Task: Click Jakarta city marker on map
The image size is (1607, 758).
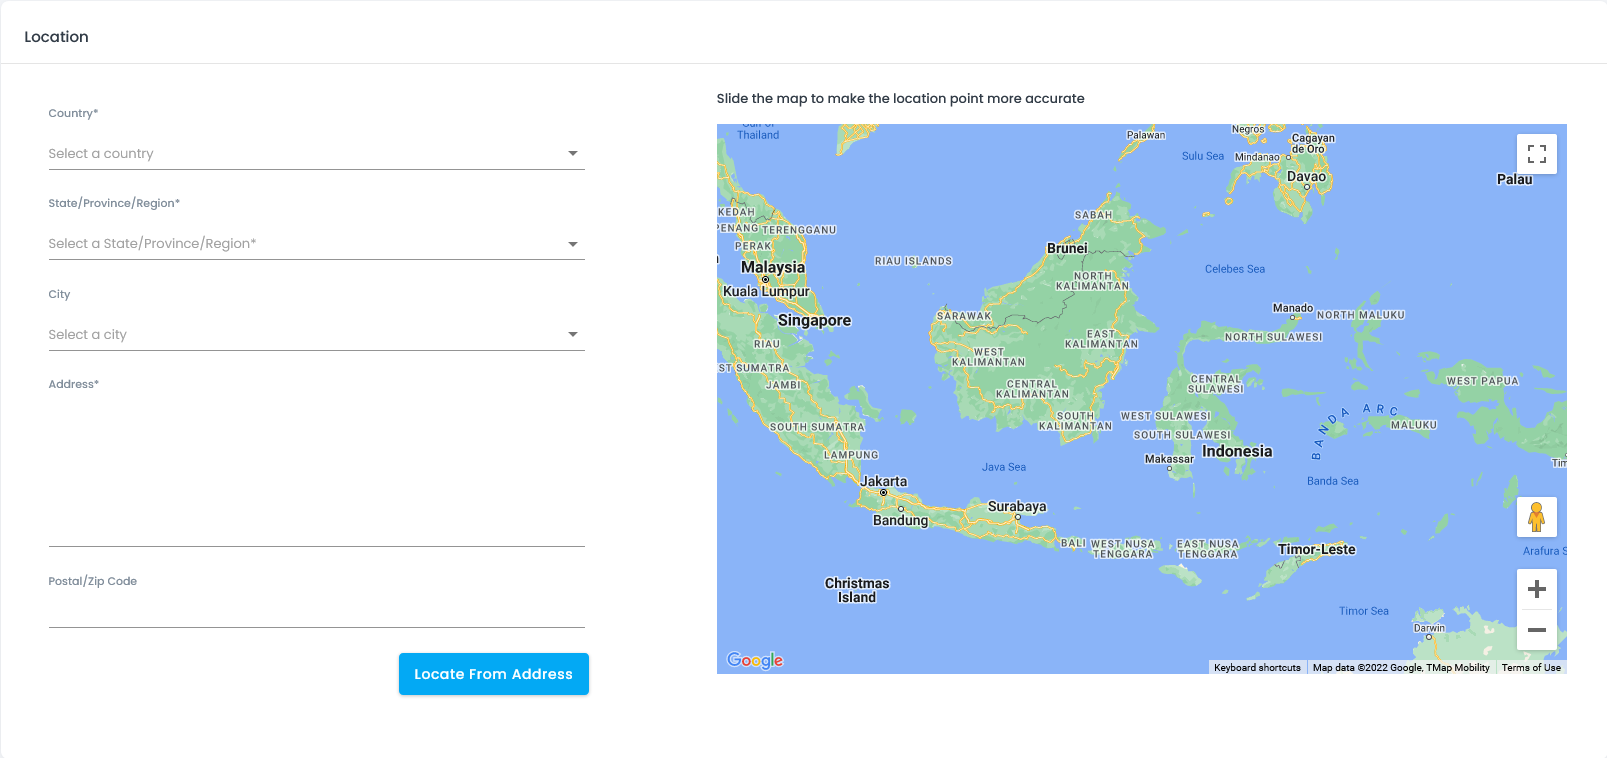Action: pos(883,492)
